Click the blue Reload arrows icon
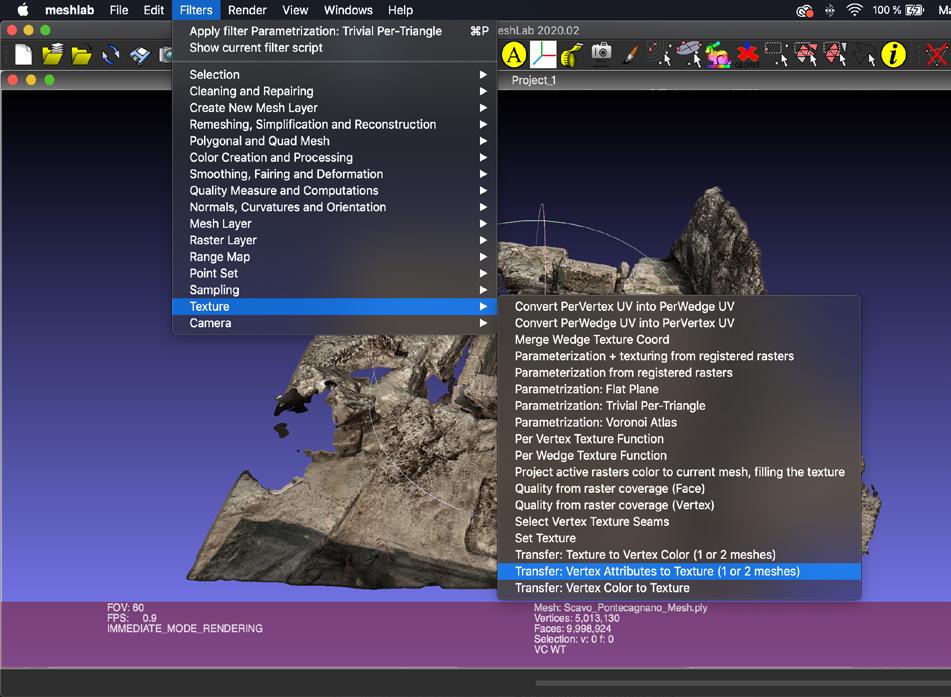This screenshot has width=951, height=697. pos(110,55)
